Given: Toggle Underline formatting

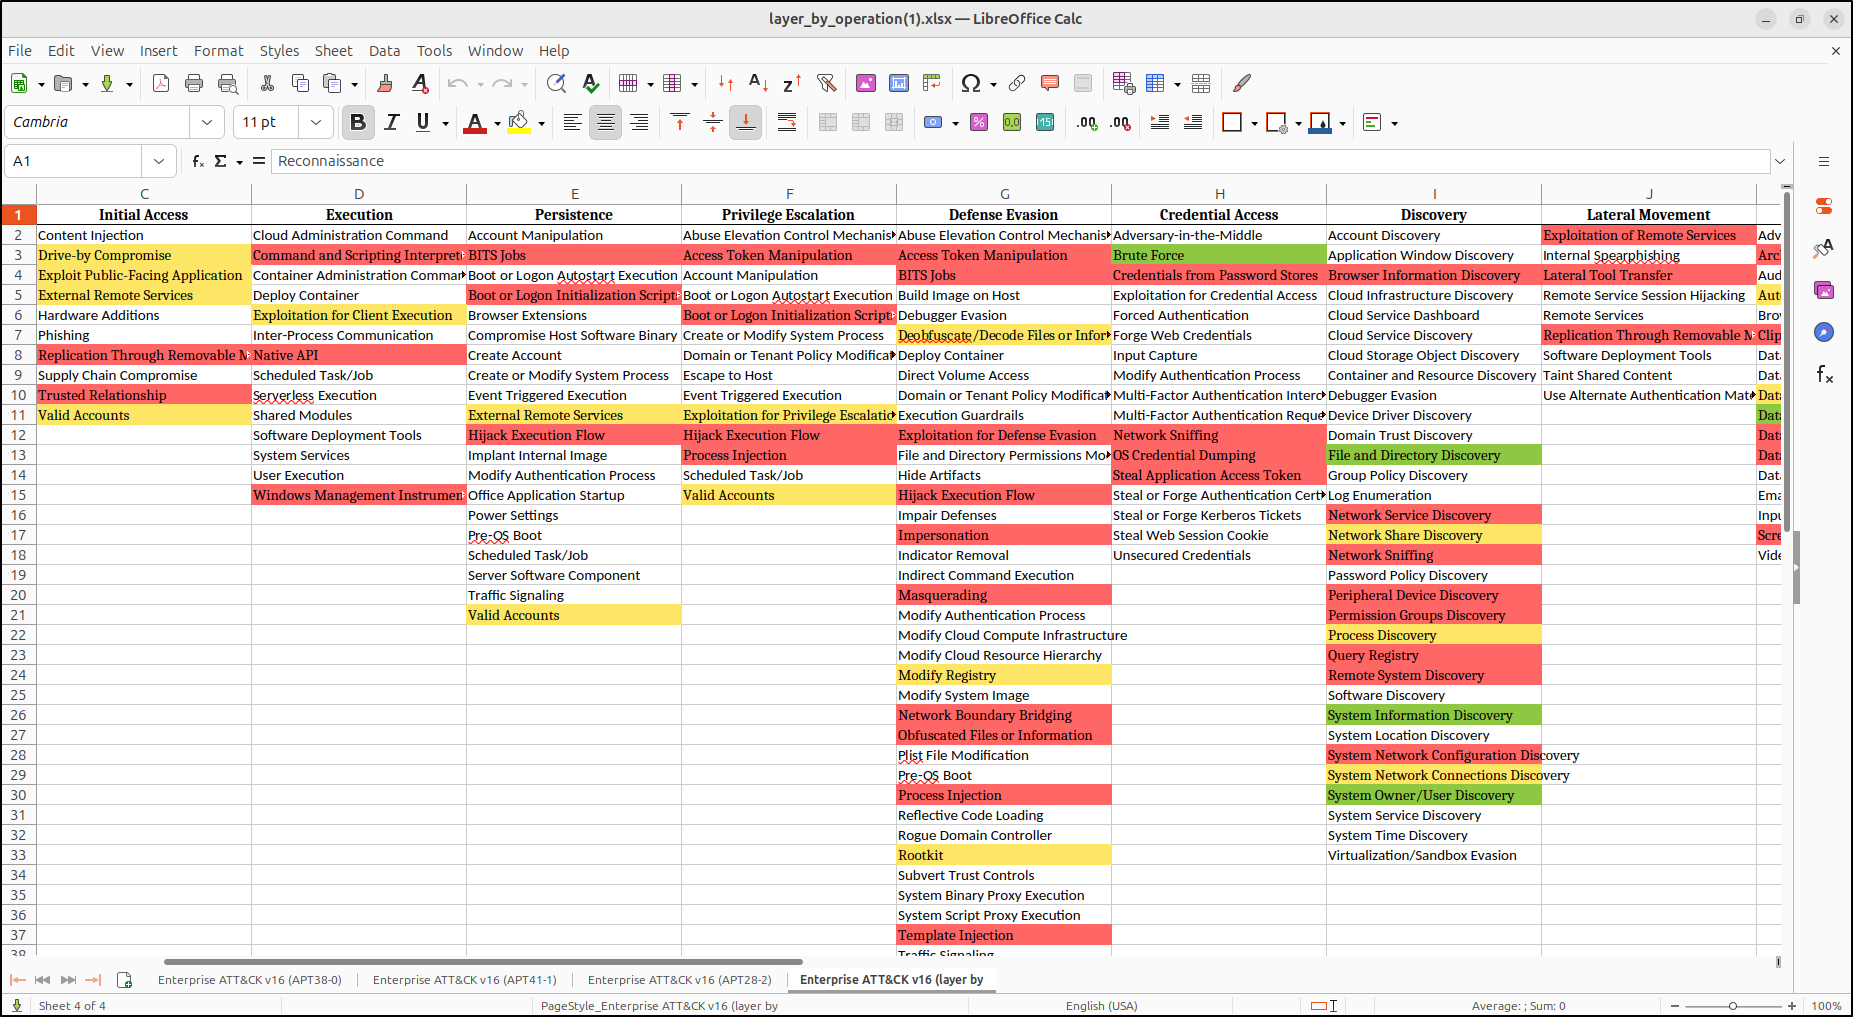Looking at the screenshot, I should coord(423,122).
